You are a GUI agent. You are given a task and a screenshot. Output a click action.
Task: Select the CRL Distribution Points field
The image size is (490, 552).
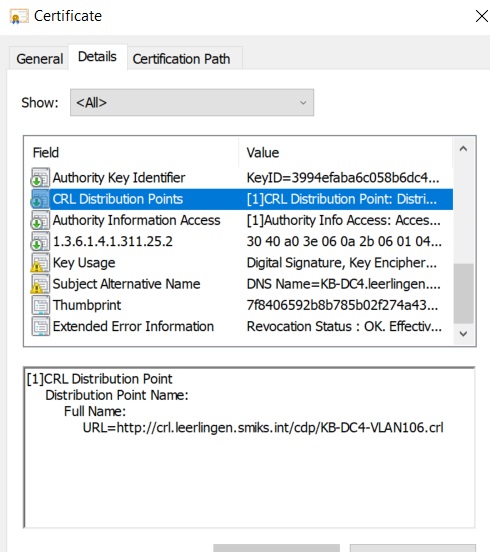pos(238,199)
